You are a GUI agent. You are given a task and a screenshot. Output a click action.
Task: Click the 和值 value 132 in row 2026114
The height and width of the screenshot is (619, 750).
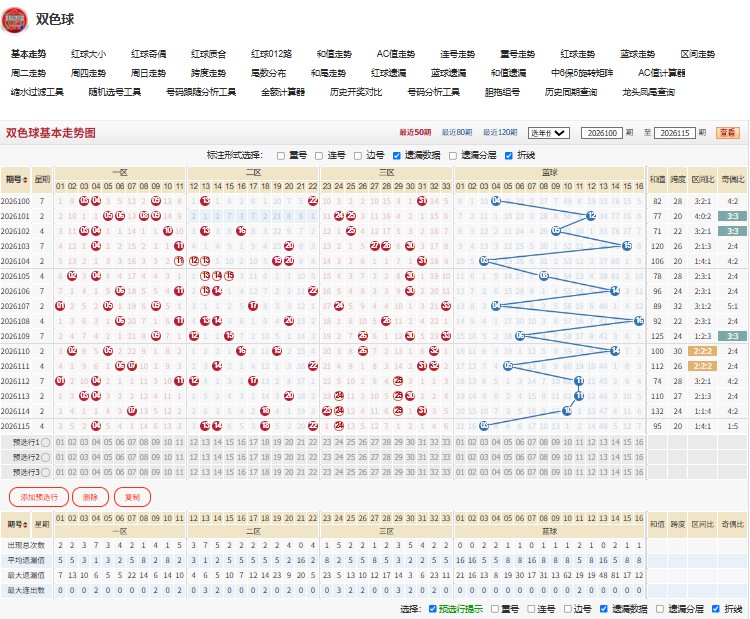(x=657, y=411)
